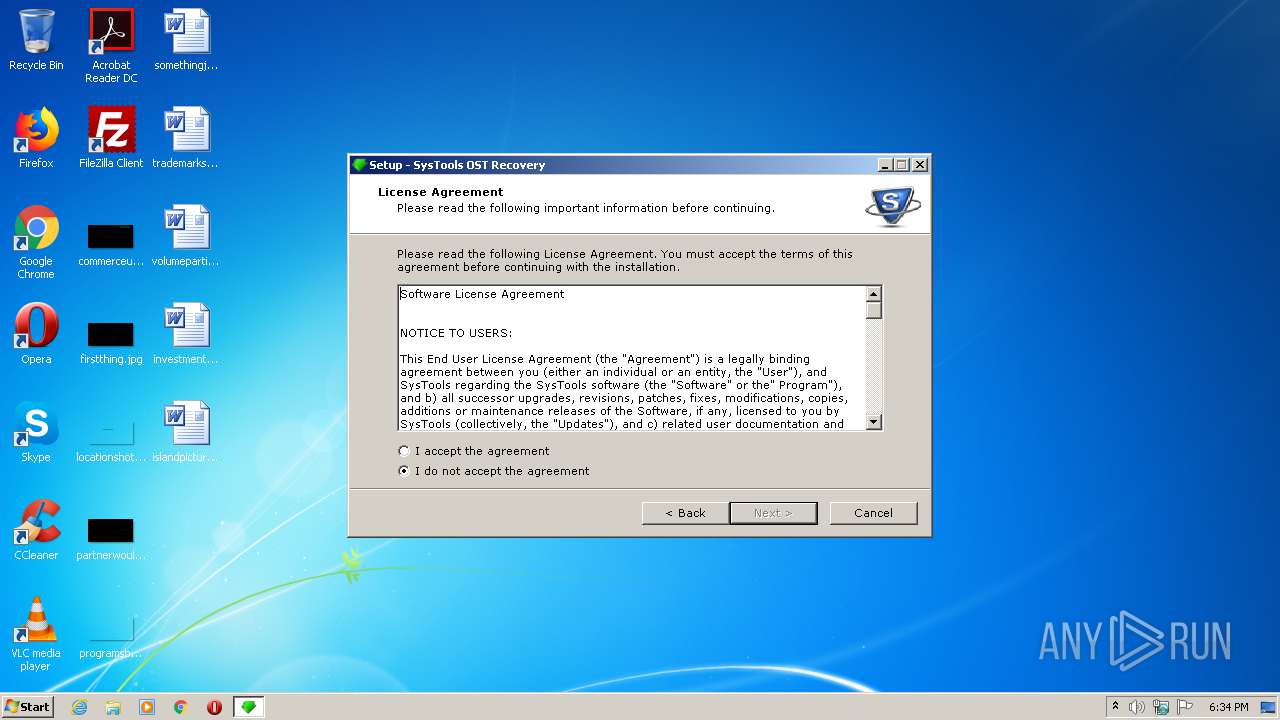Launch Google Chrome desktop shortcut
The image size is (1280, 720).
pyautogui.click(x=36, y=242)
